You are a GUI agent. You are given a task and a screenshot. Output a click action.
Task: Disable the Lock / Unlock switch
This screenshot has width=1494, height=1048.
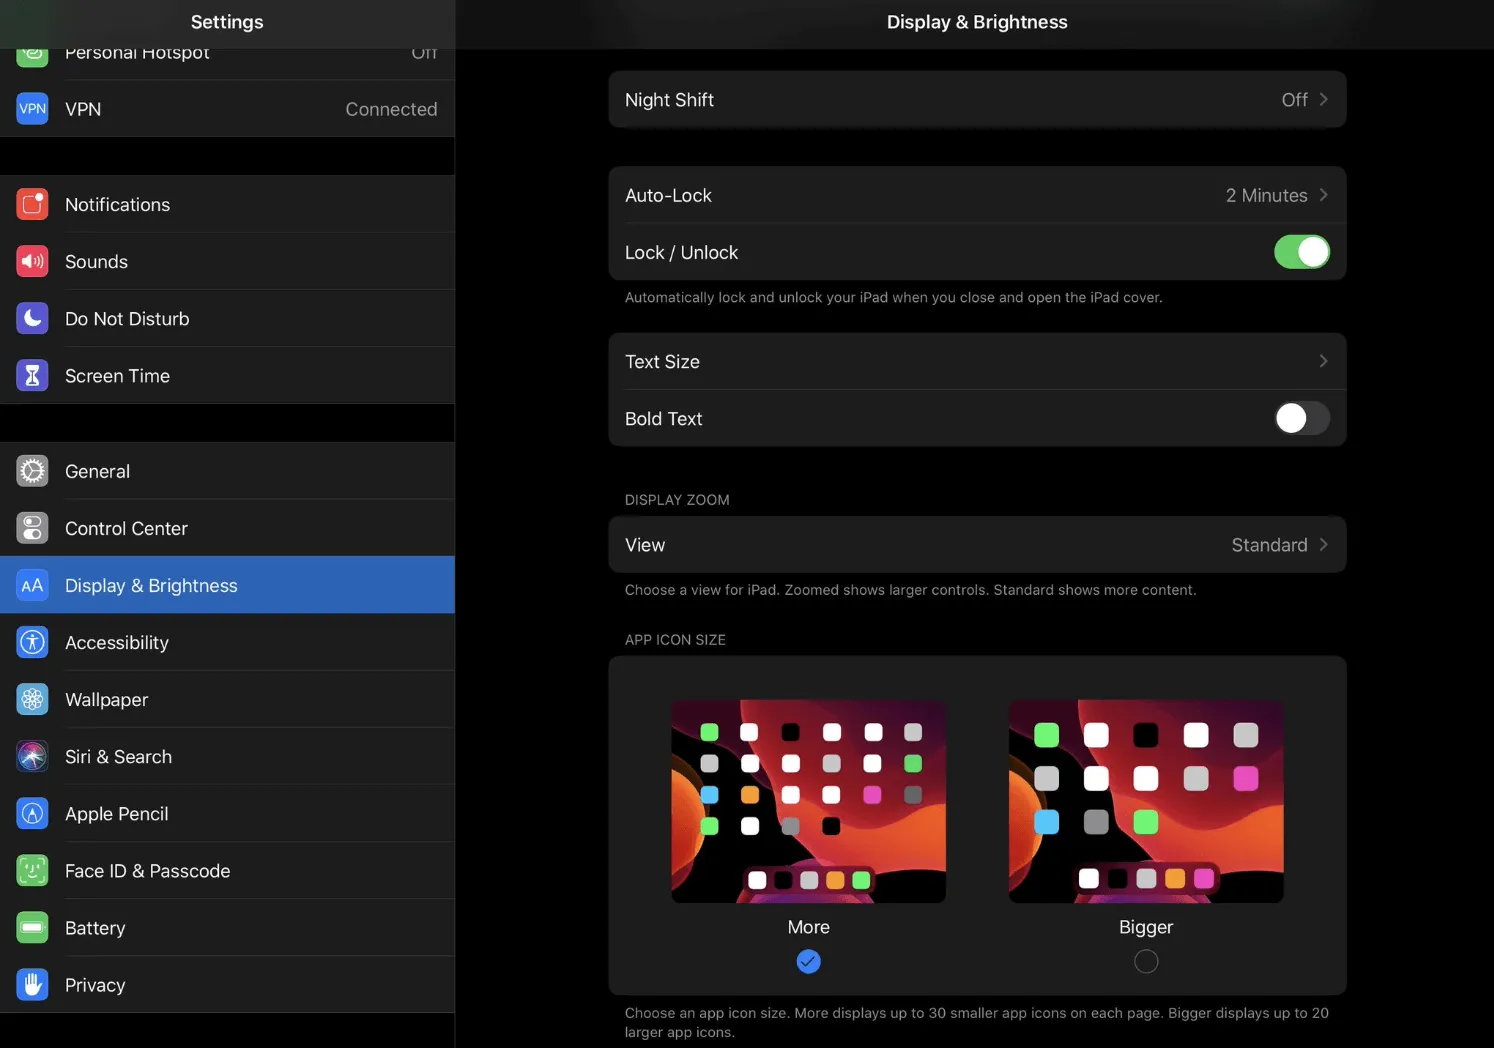(x=1301, y=252)
